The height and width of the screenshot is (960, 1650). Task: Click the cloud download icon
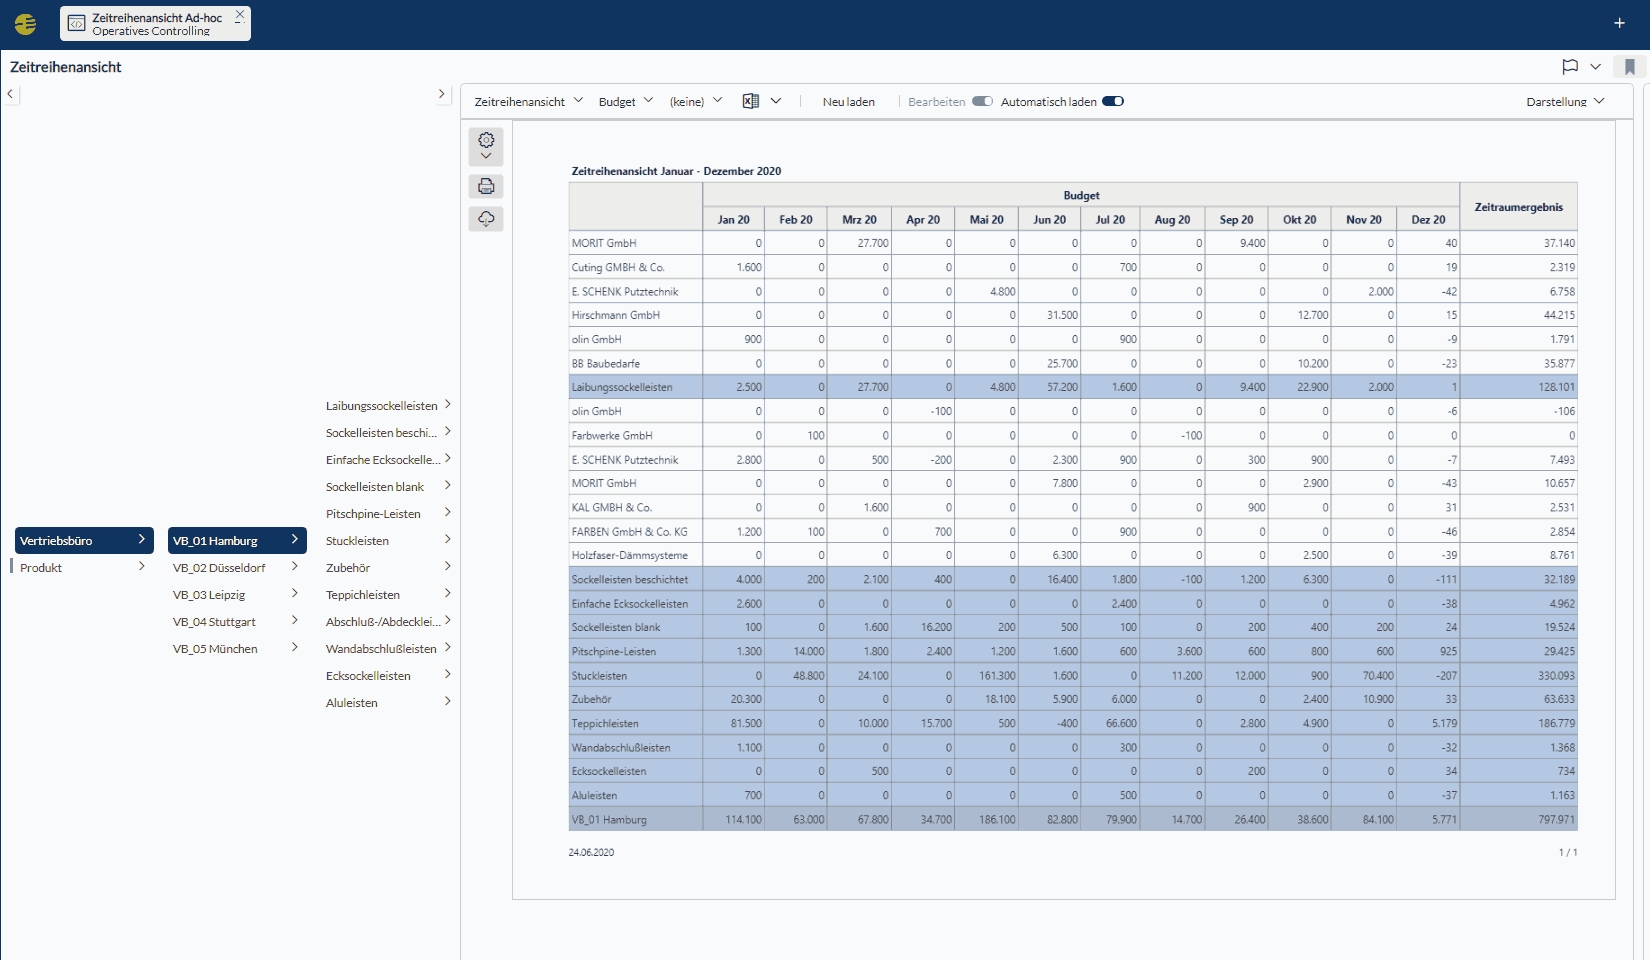click(486, 219)
